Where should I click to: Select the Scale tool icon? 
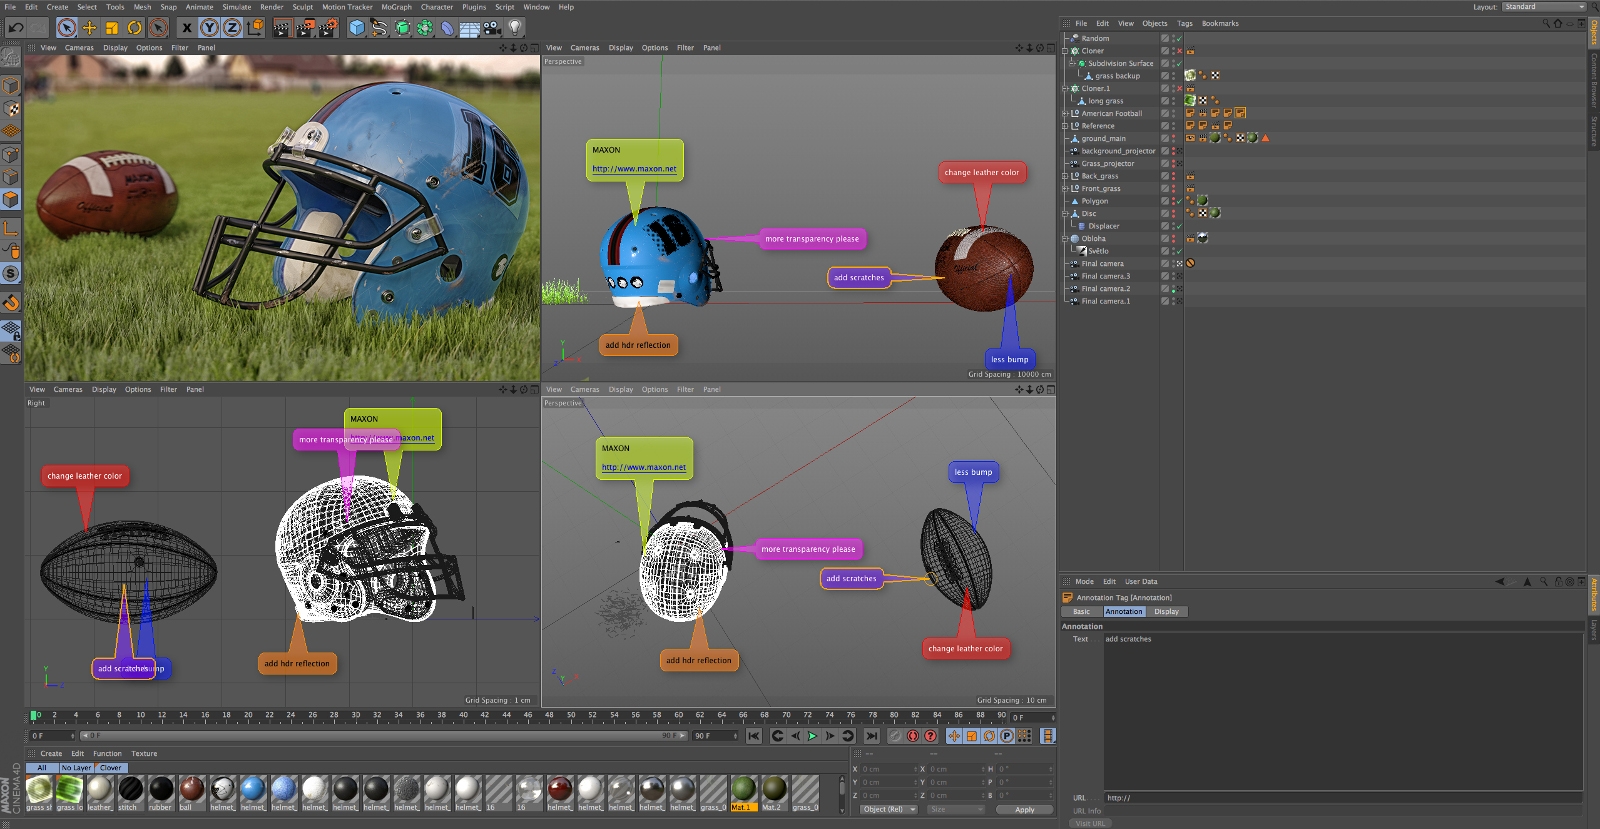click(112, 28)
